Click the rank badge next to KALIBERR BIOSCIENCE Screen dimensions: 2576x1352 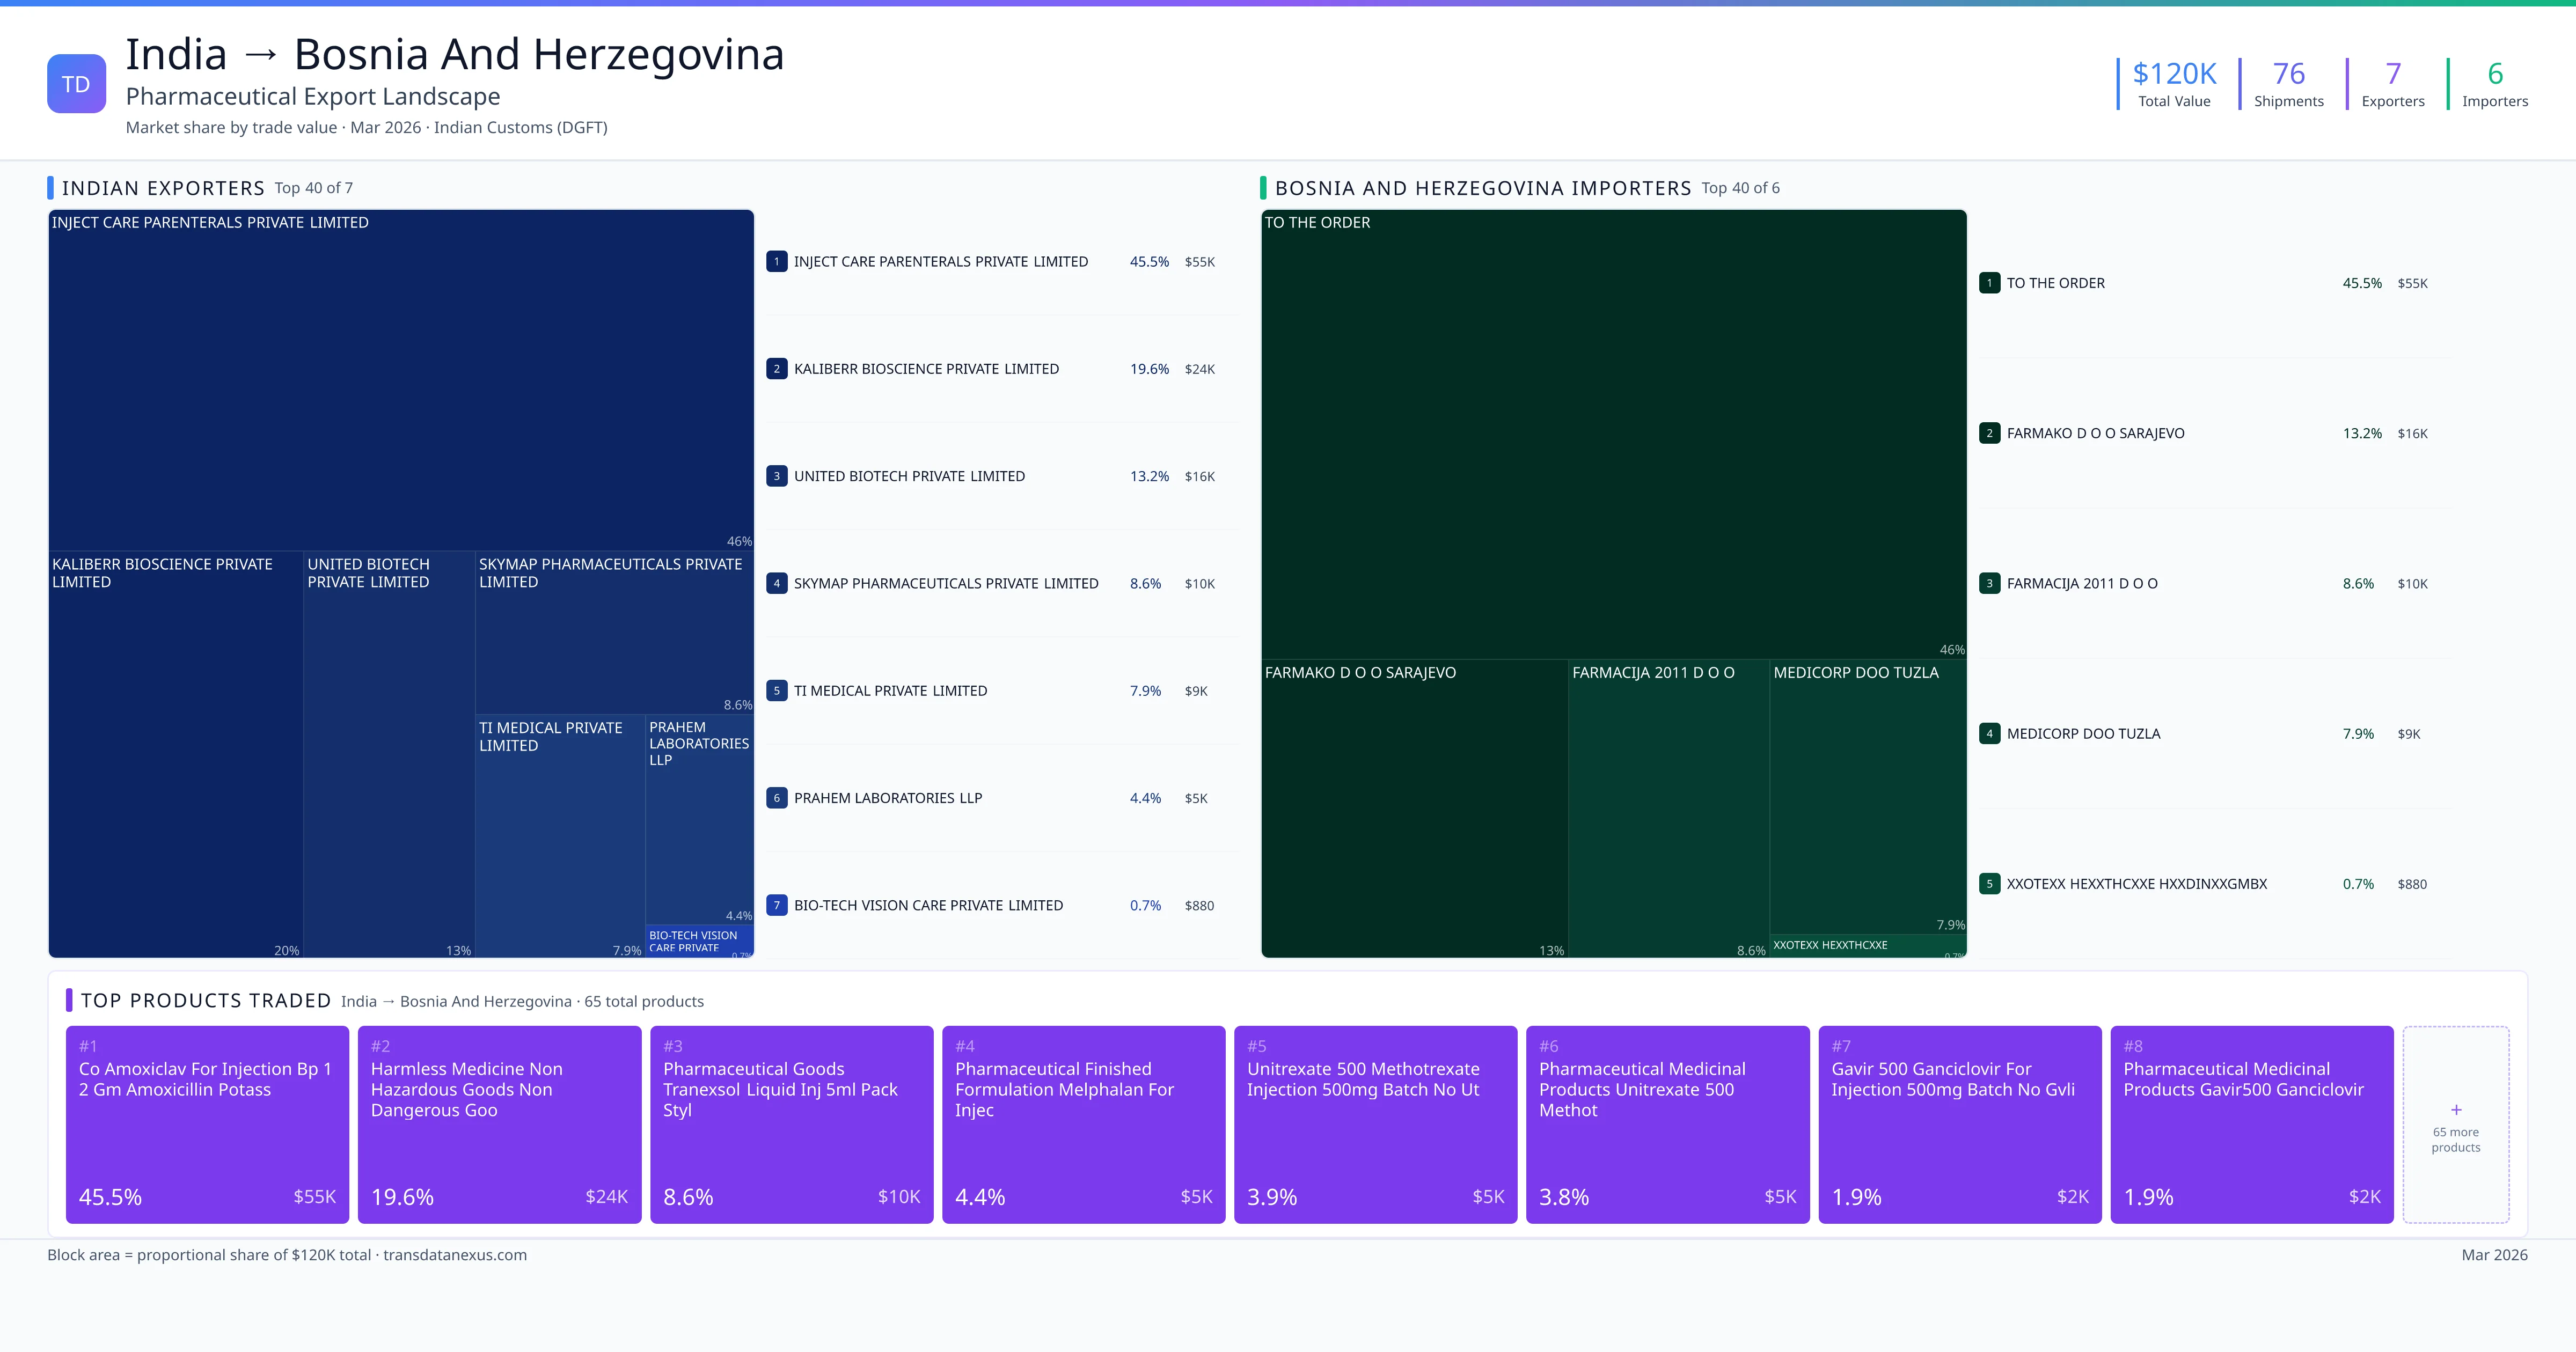pos(776,368)
